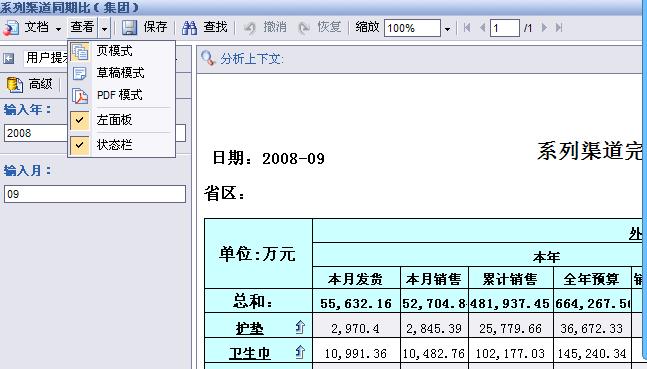Click the undo (撤消) icon
Screen dimensions: 647x369
(249, 28)
